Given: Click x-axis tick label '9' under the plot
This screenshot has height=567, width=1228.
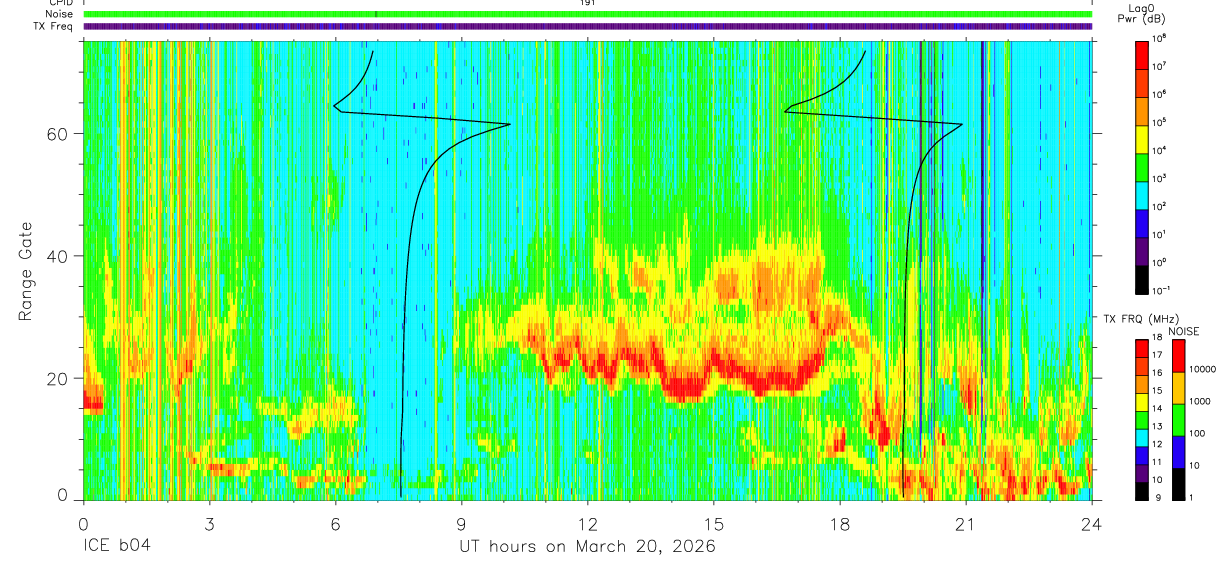Looking at the screenshot, I should (461, 523).
